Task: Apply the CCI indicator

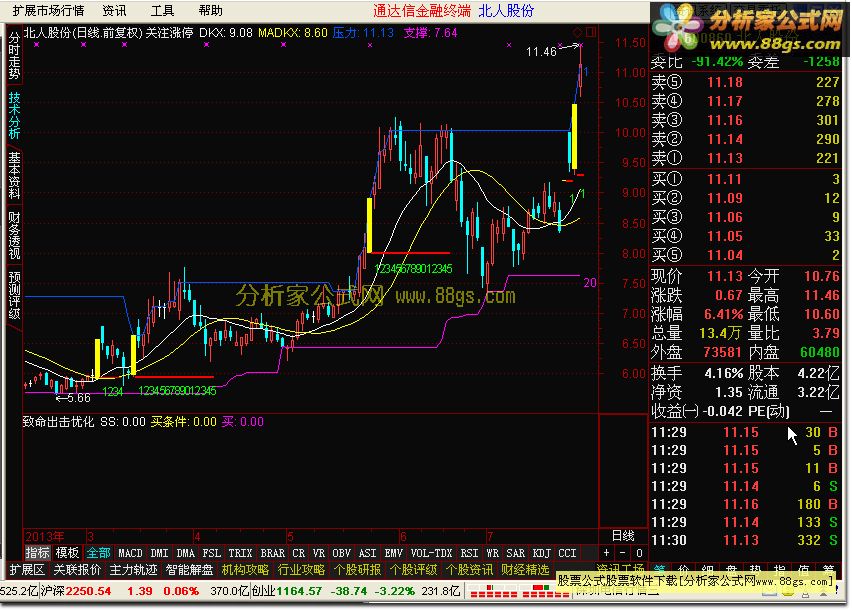Action: click(x=567, y=553)
